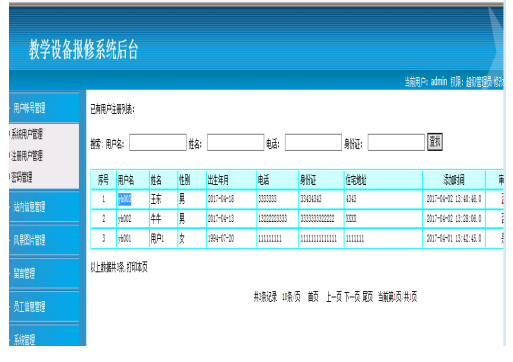Image resolution: width=513 pixels, height=362 pixels.
Task: Click the 用户名 column header
Action: coord(126,180)
